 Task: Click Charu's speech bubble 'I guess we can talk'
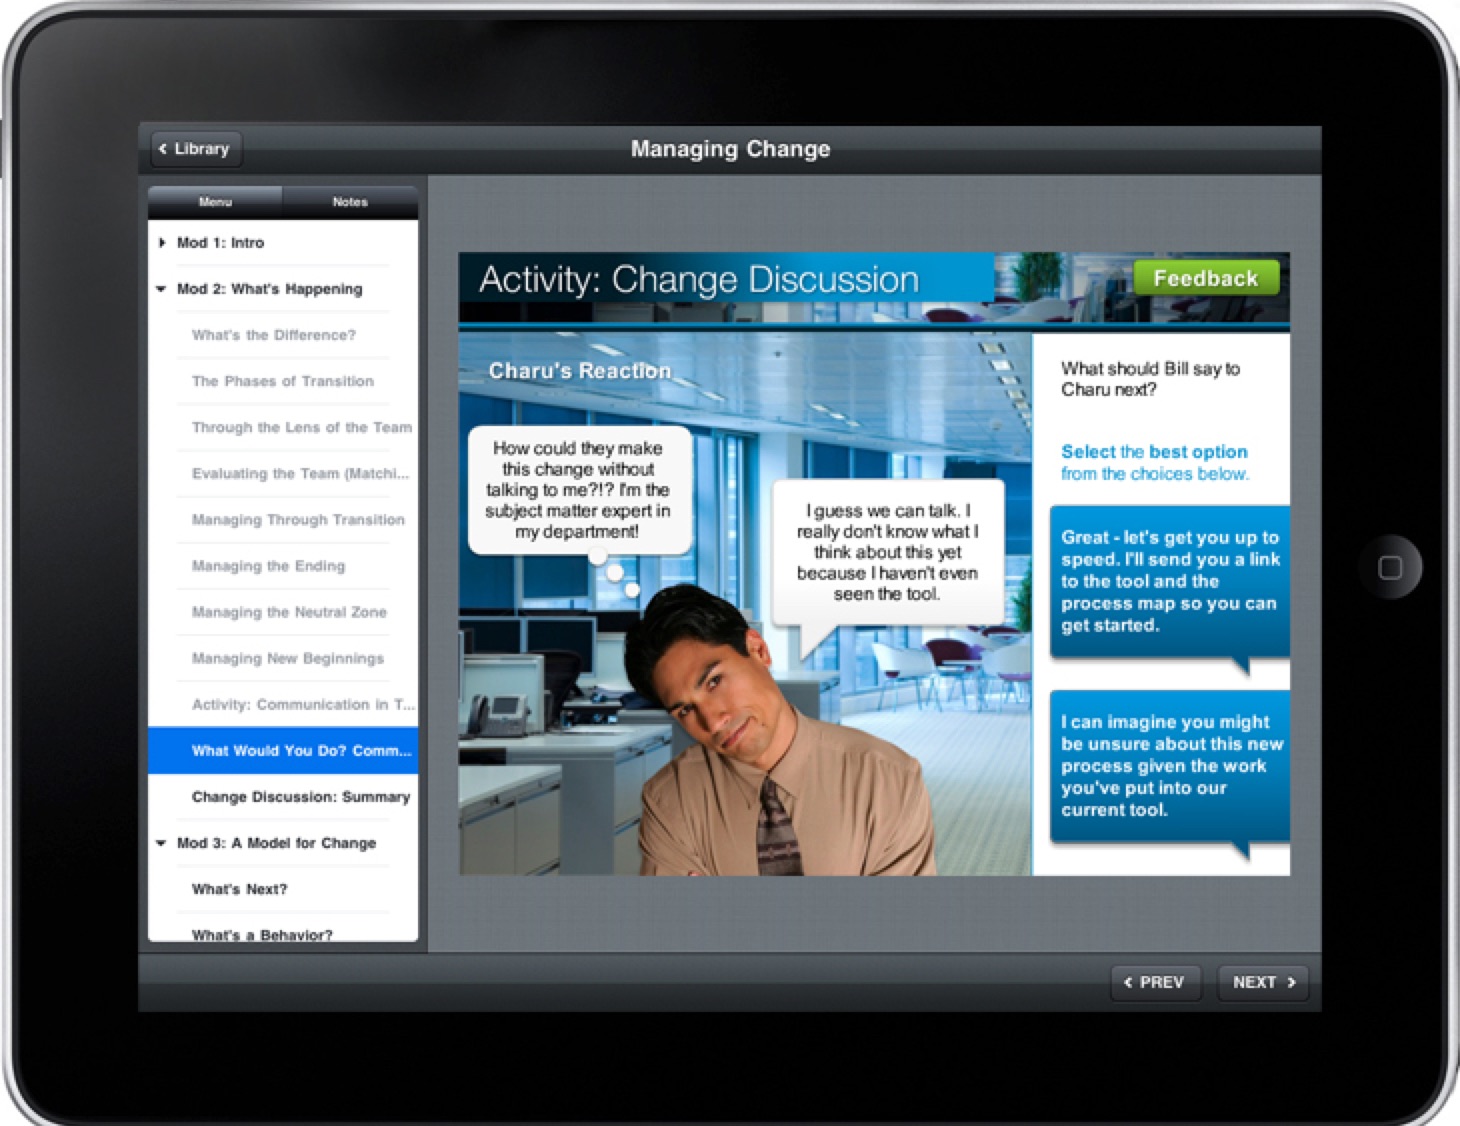tap(887, 552)
